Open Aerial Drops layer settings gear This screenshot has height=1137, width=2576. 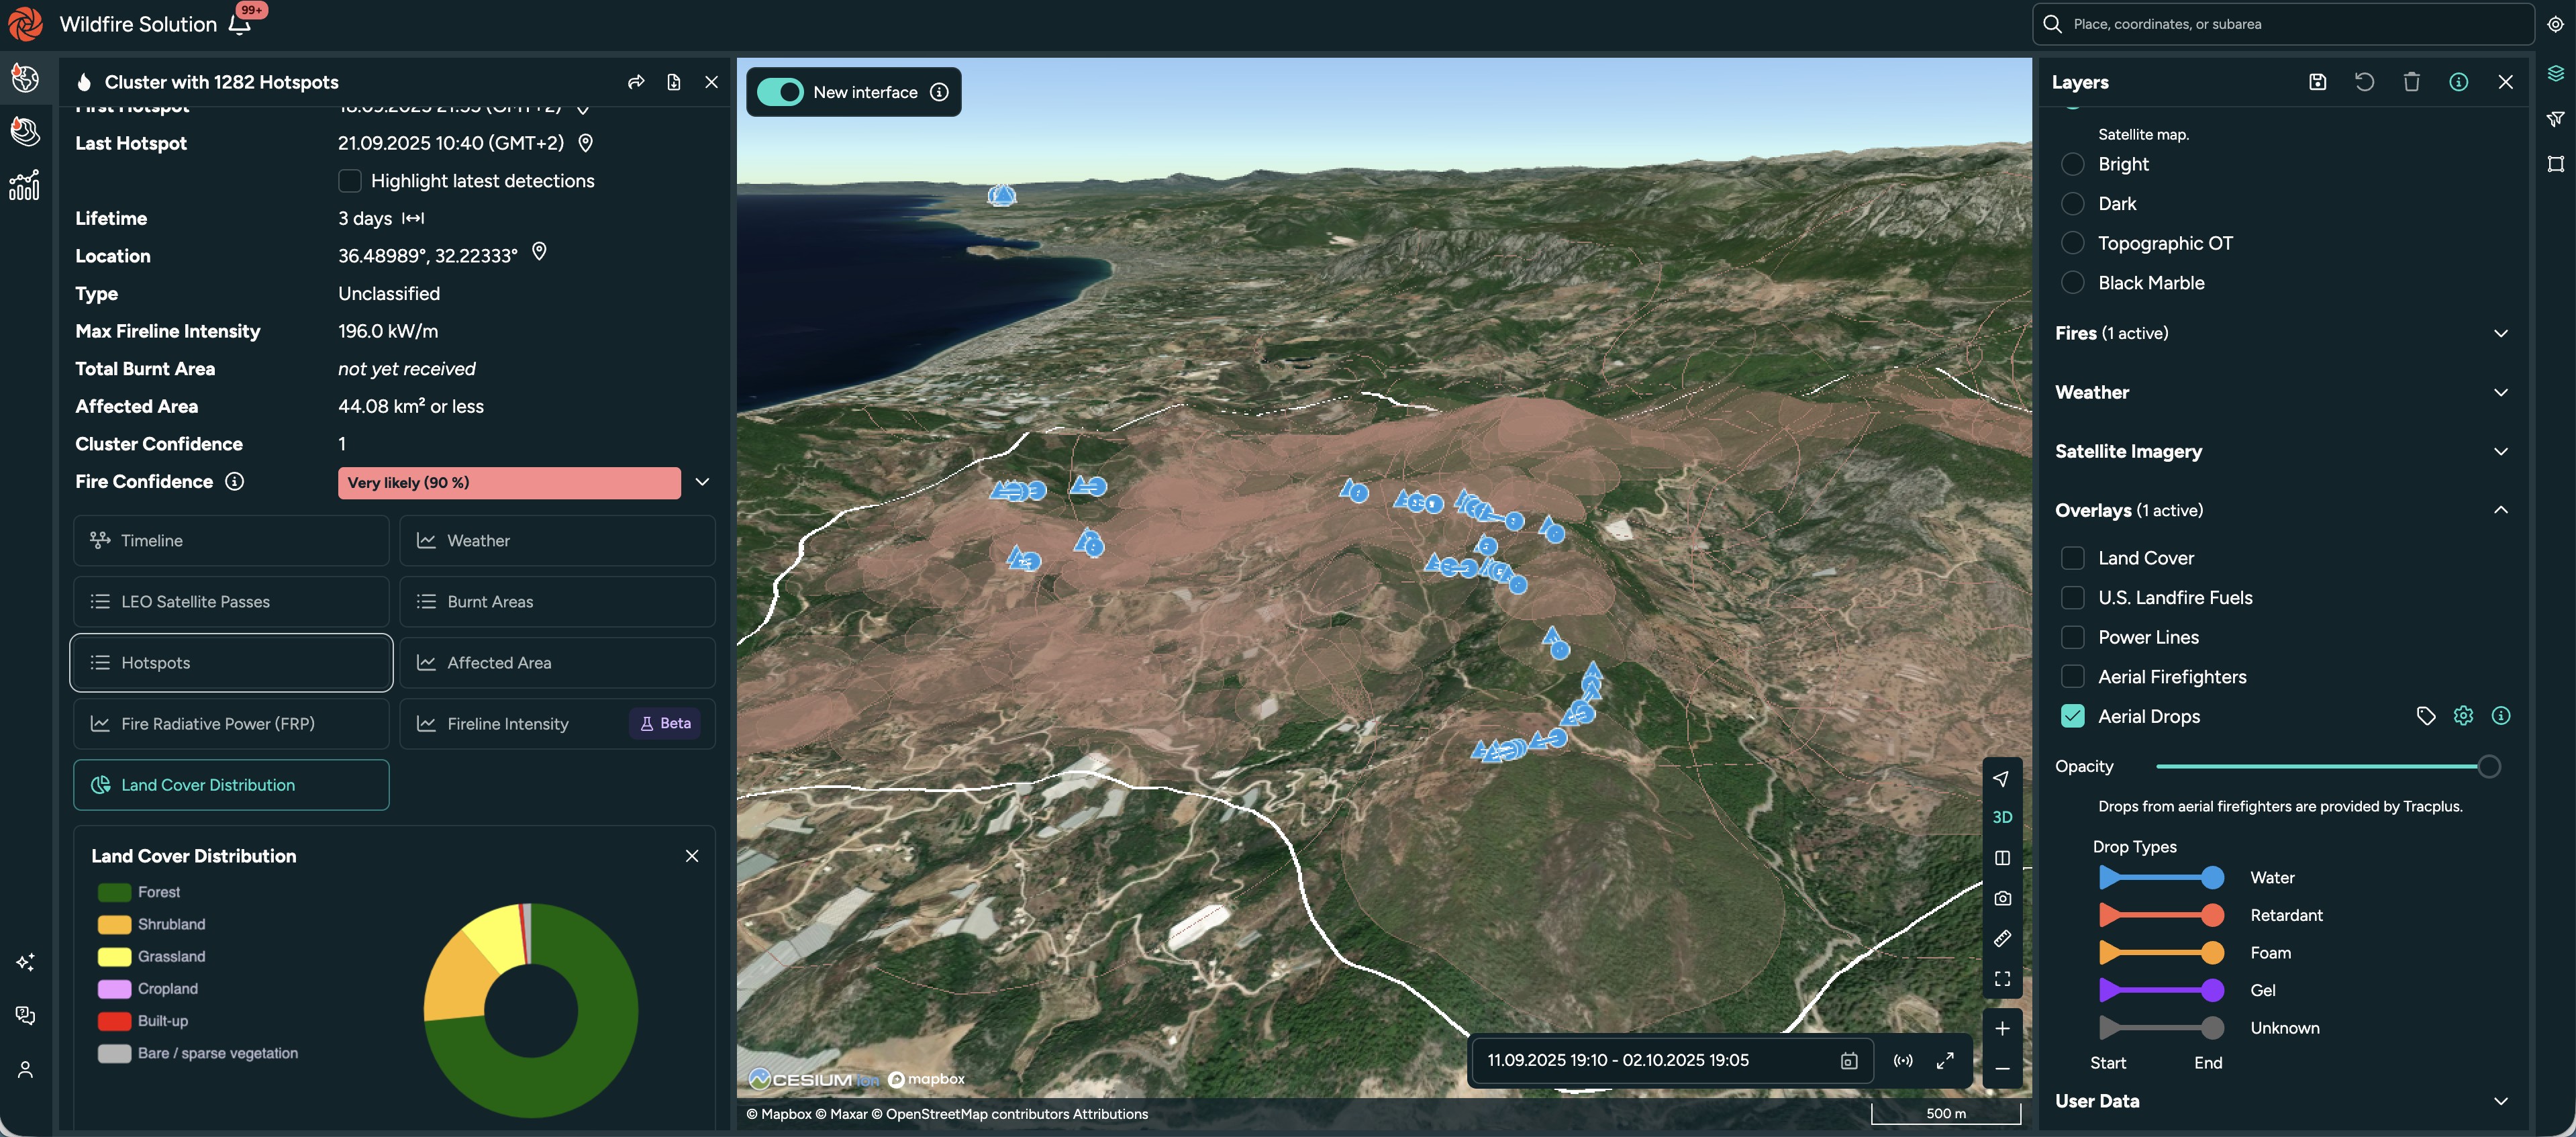pyautogui.click(x=2463, y=715)
